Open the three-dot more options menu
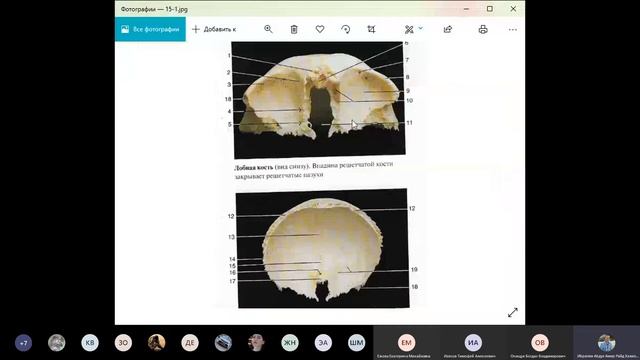This screenshot has height=360, width=640. point(513,29)
